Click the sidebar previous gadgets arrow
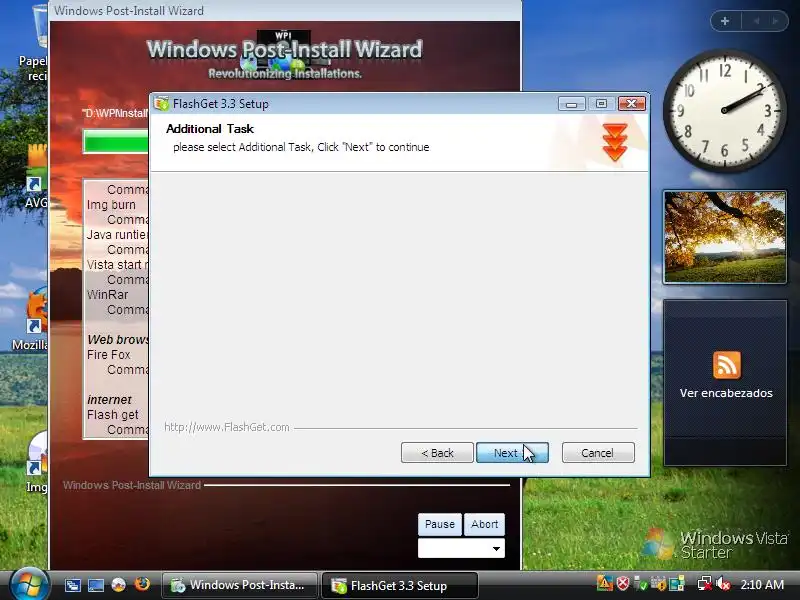The width and height of the screenshot is (800, 600). coord(756,21)
